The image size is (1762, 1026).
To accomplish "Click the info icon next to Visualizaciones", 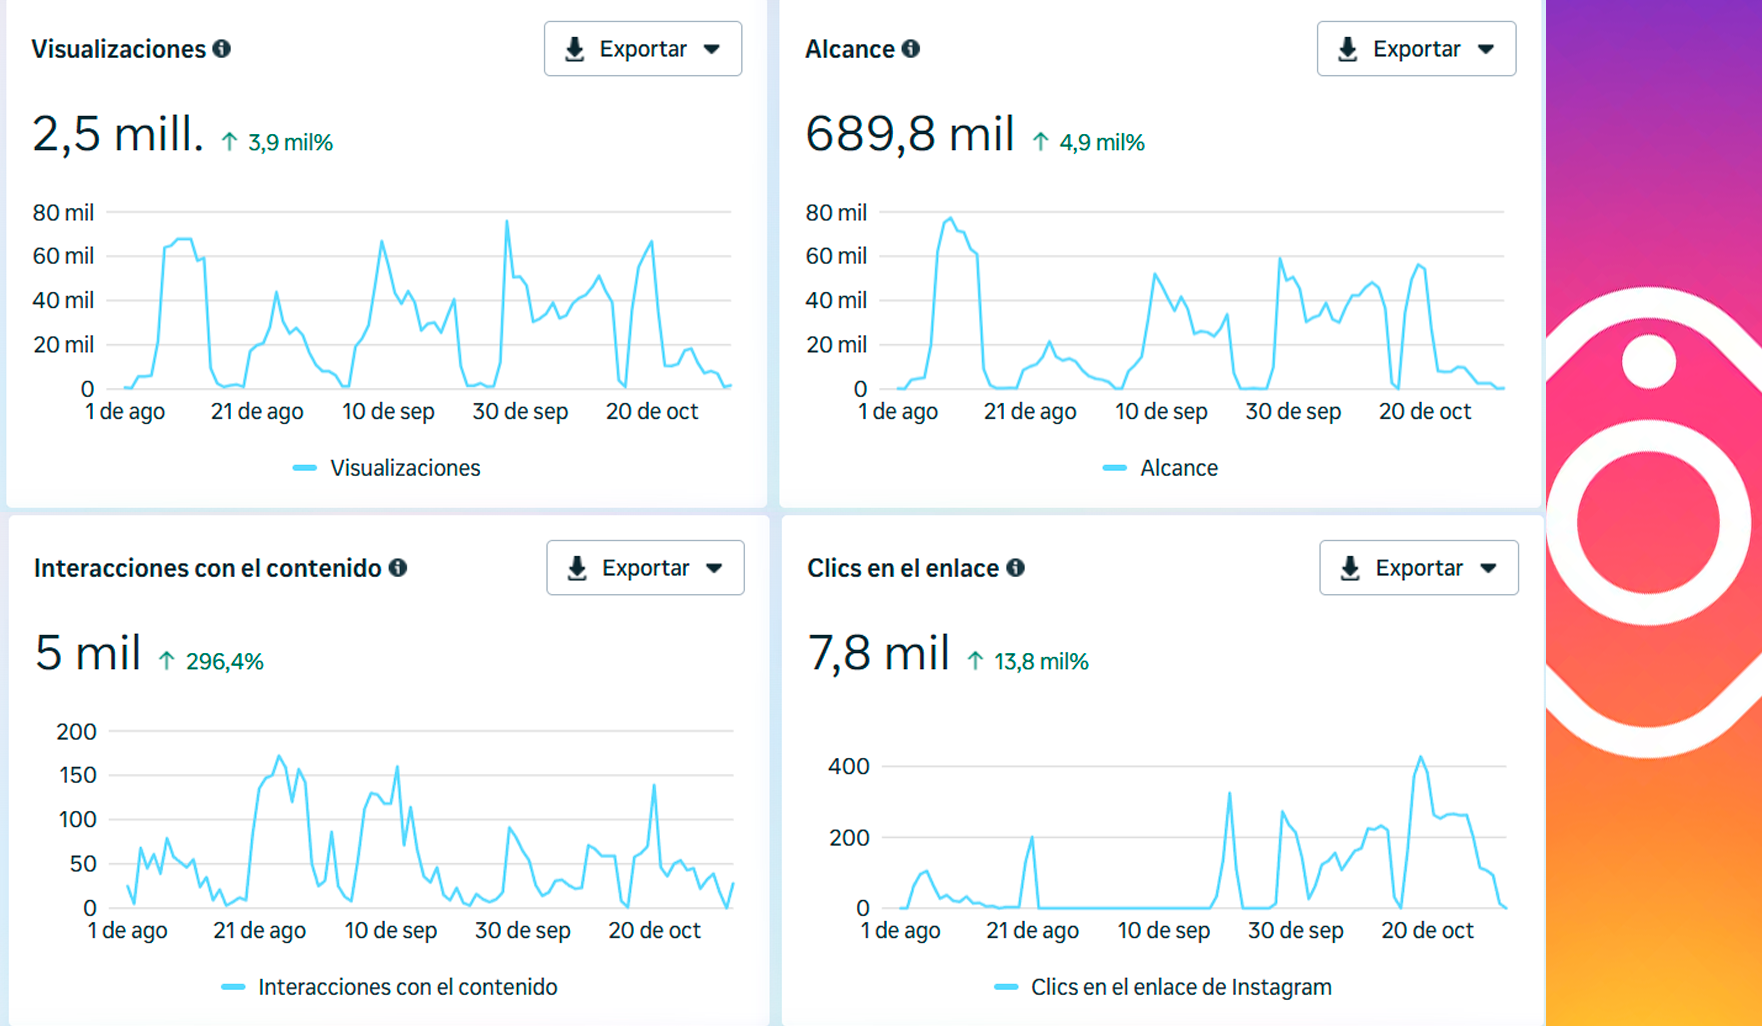I will click(x=222, y=49).
